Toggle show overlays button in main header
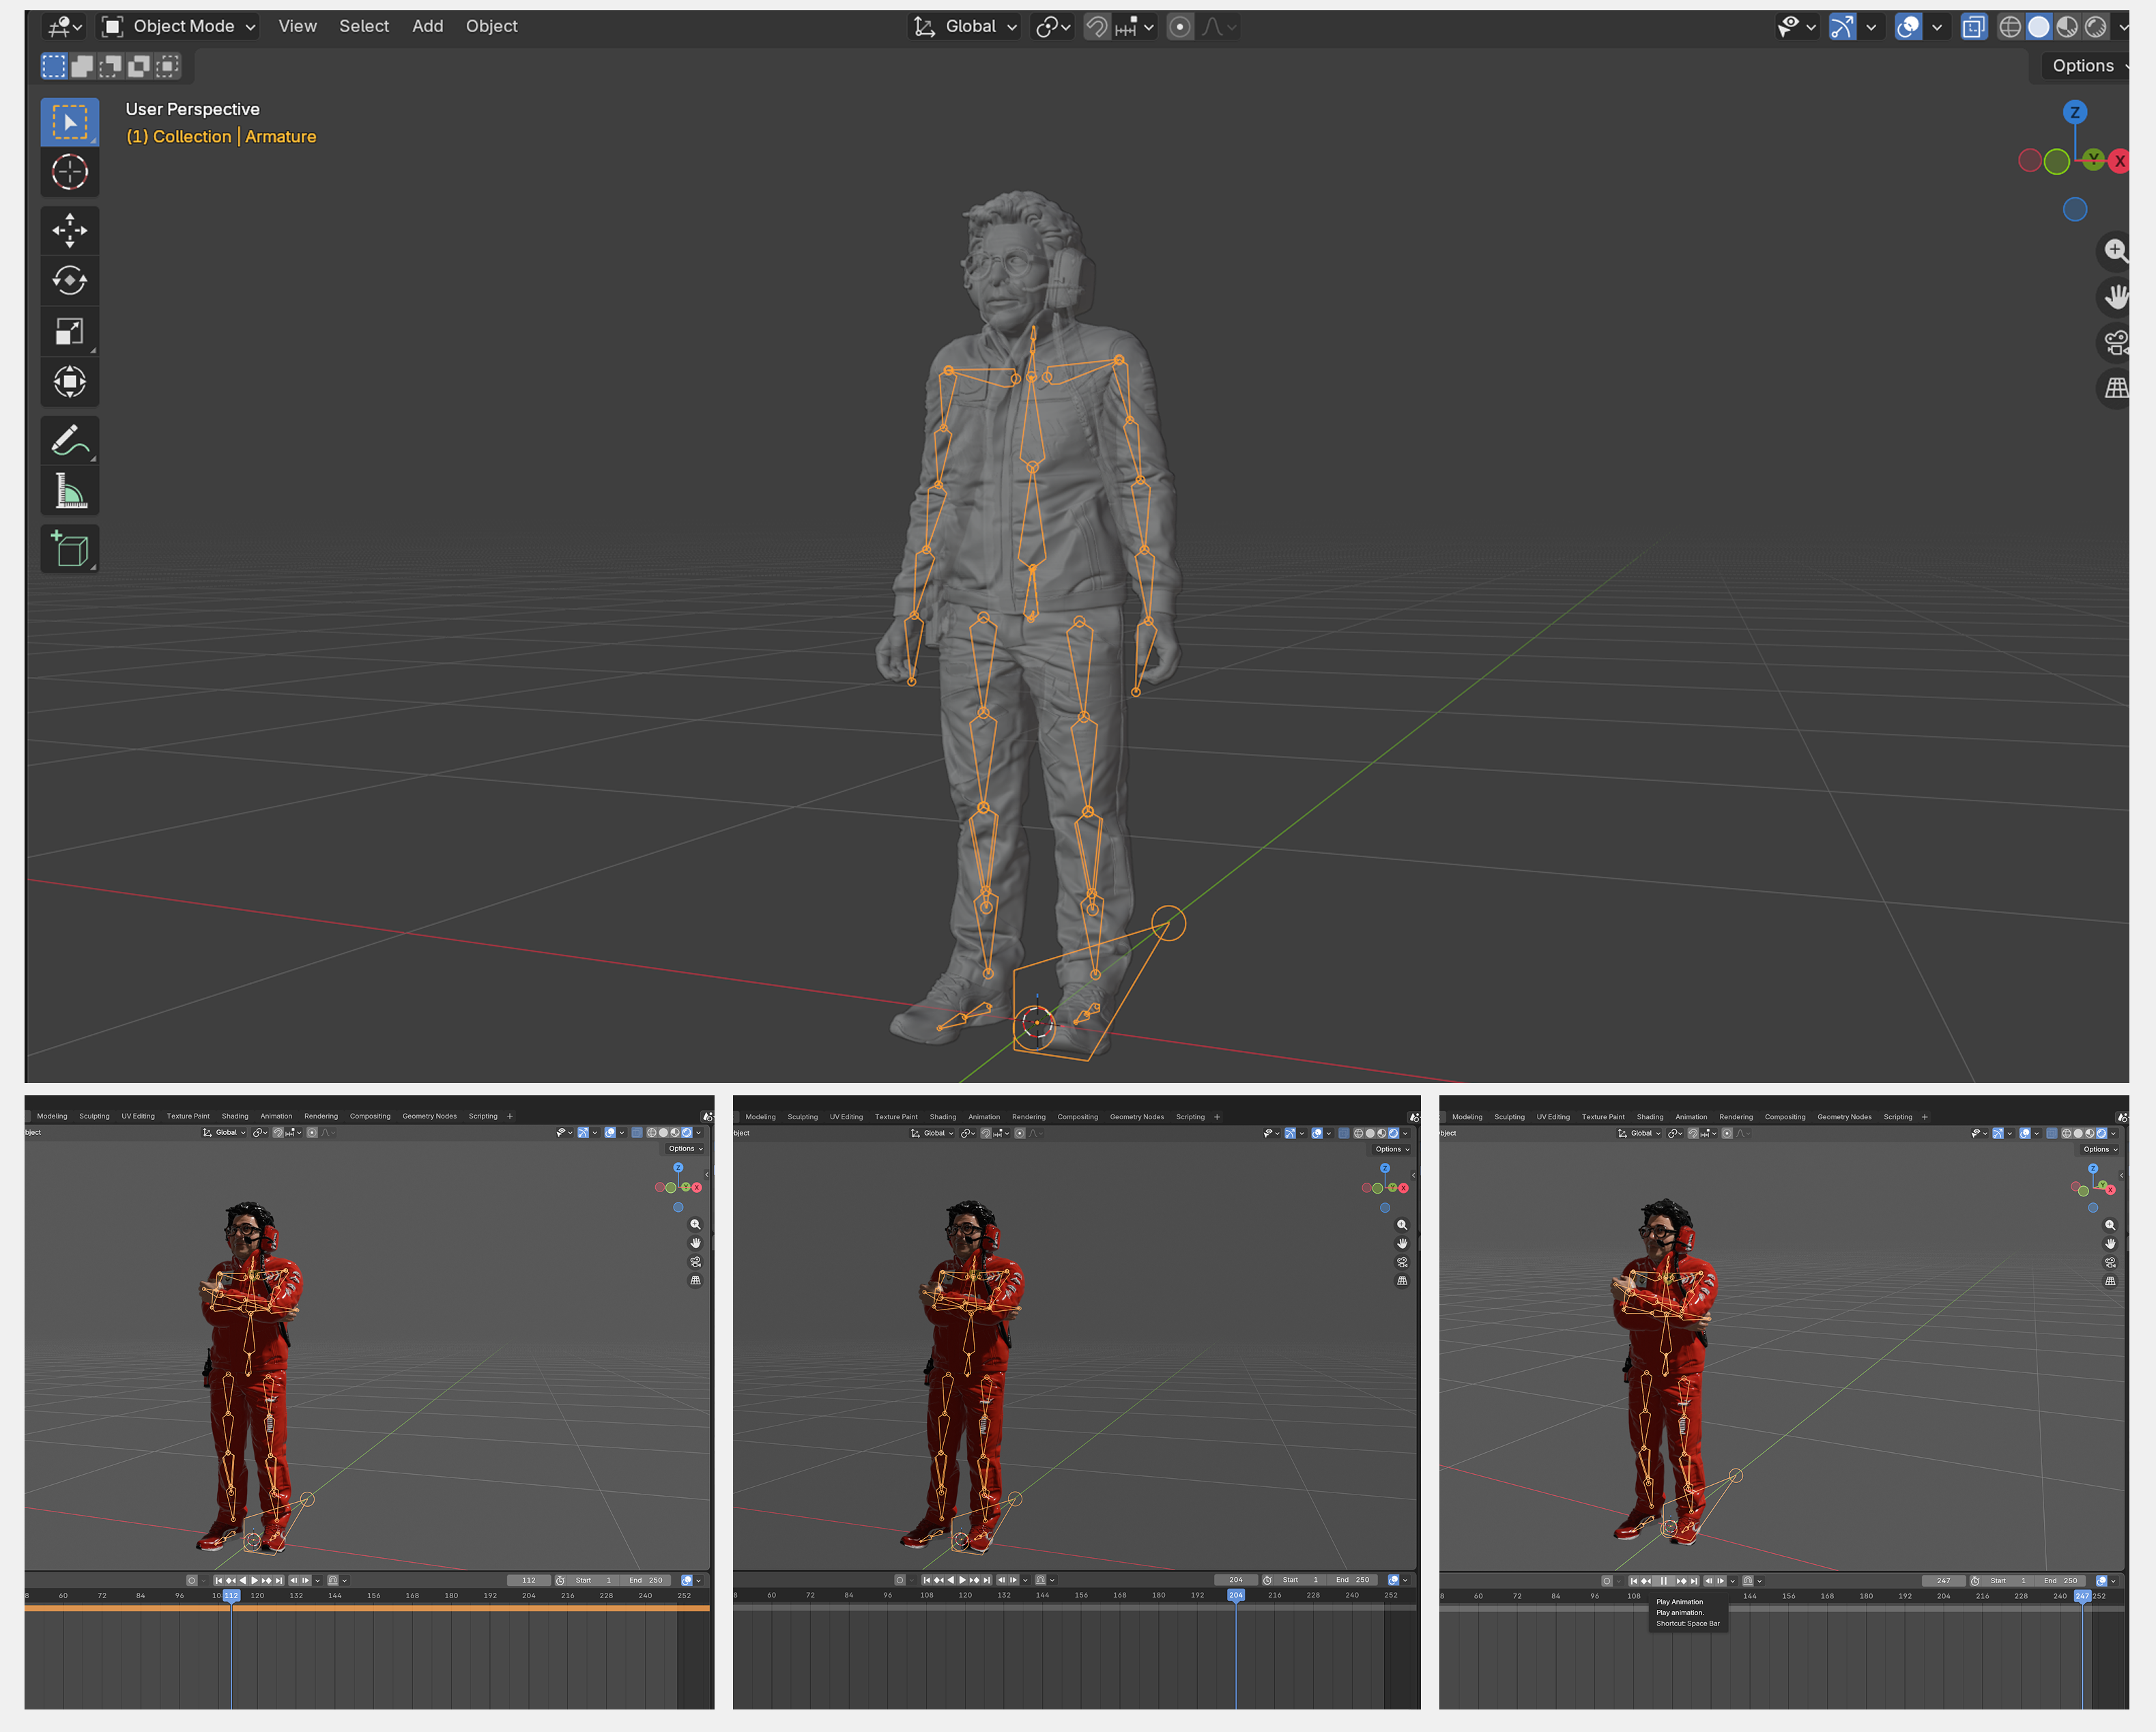 (x=1908, y=27)
